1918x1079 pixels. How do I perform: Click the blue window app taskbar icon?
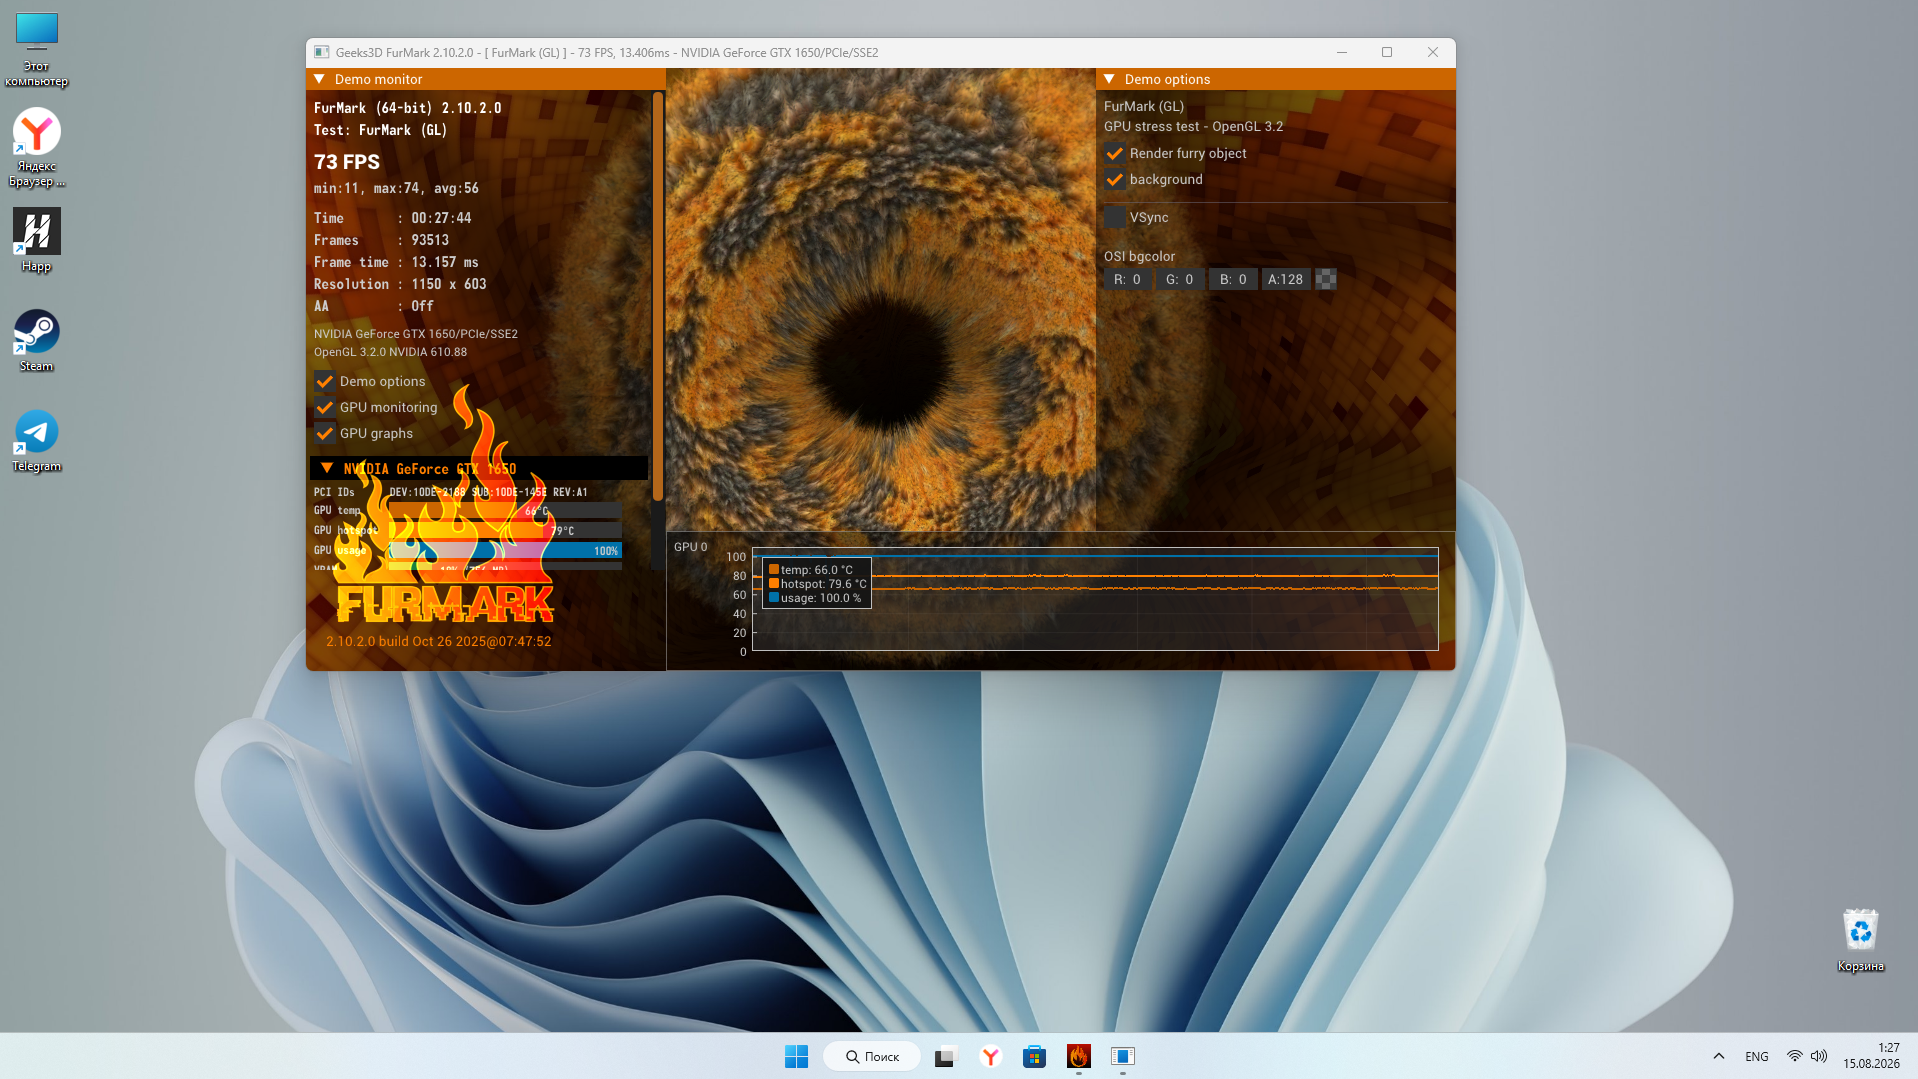click(1122, 1056)
